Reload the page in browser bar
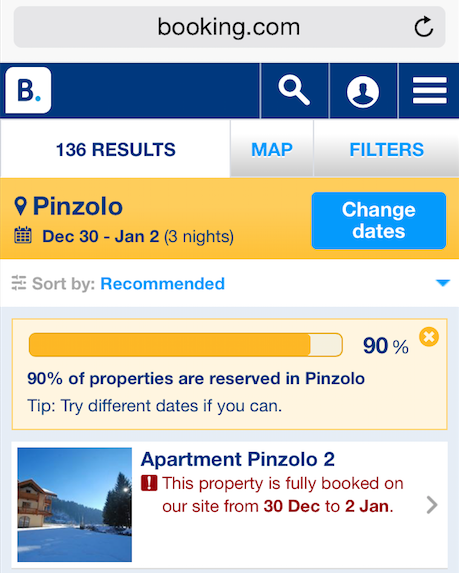The height and width of the screenshot is (573, 459). coord(424,27)
